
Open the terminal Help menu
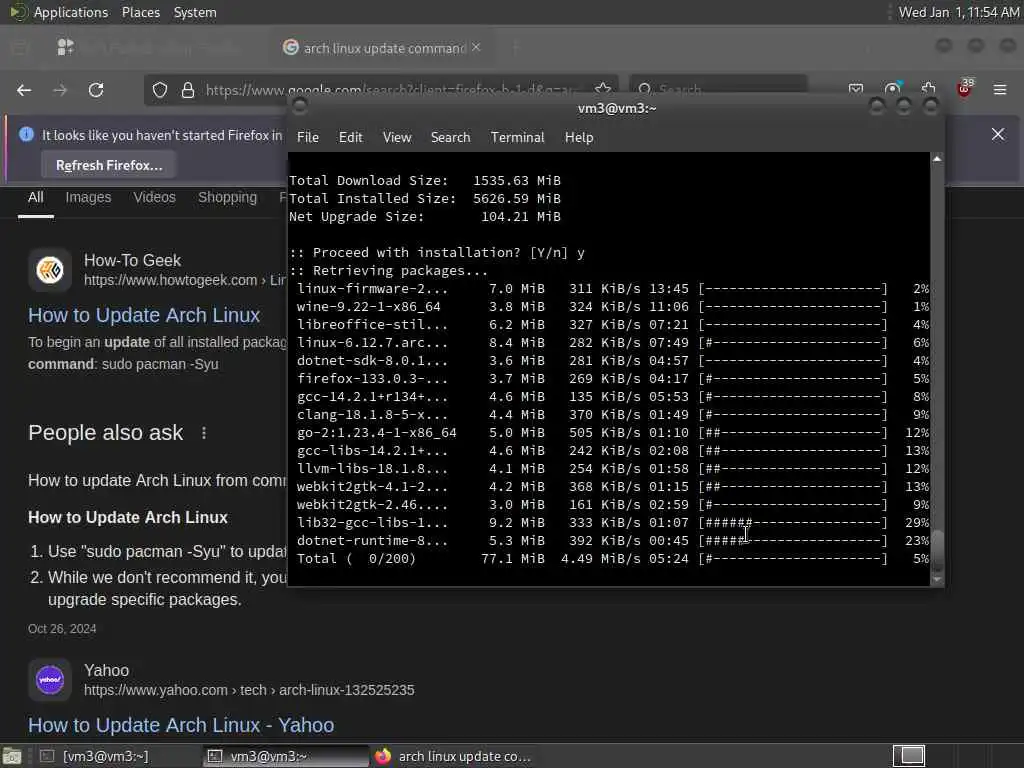coord(579,137)
